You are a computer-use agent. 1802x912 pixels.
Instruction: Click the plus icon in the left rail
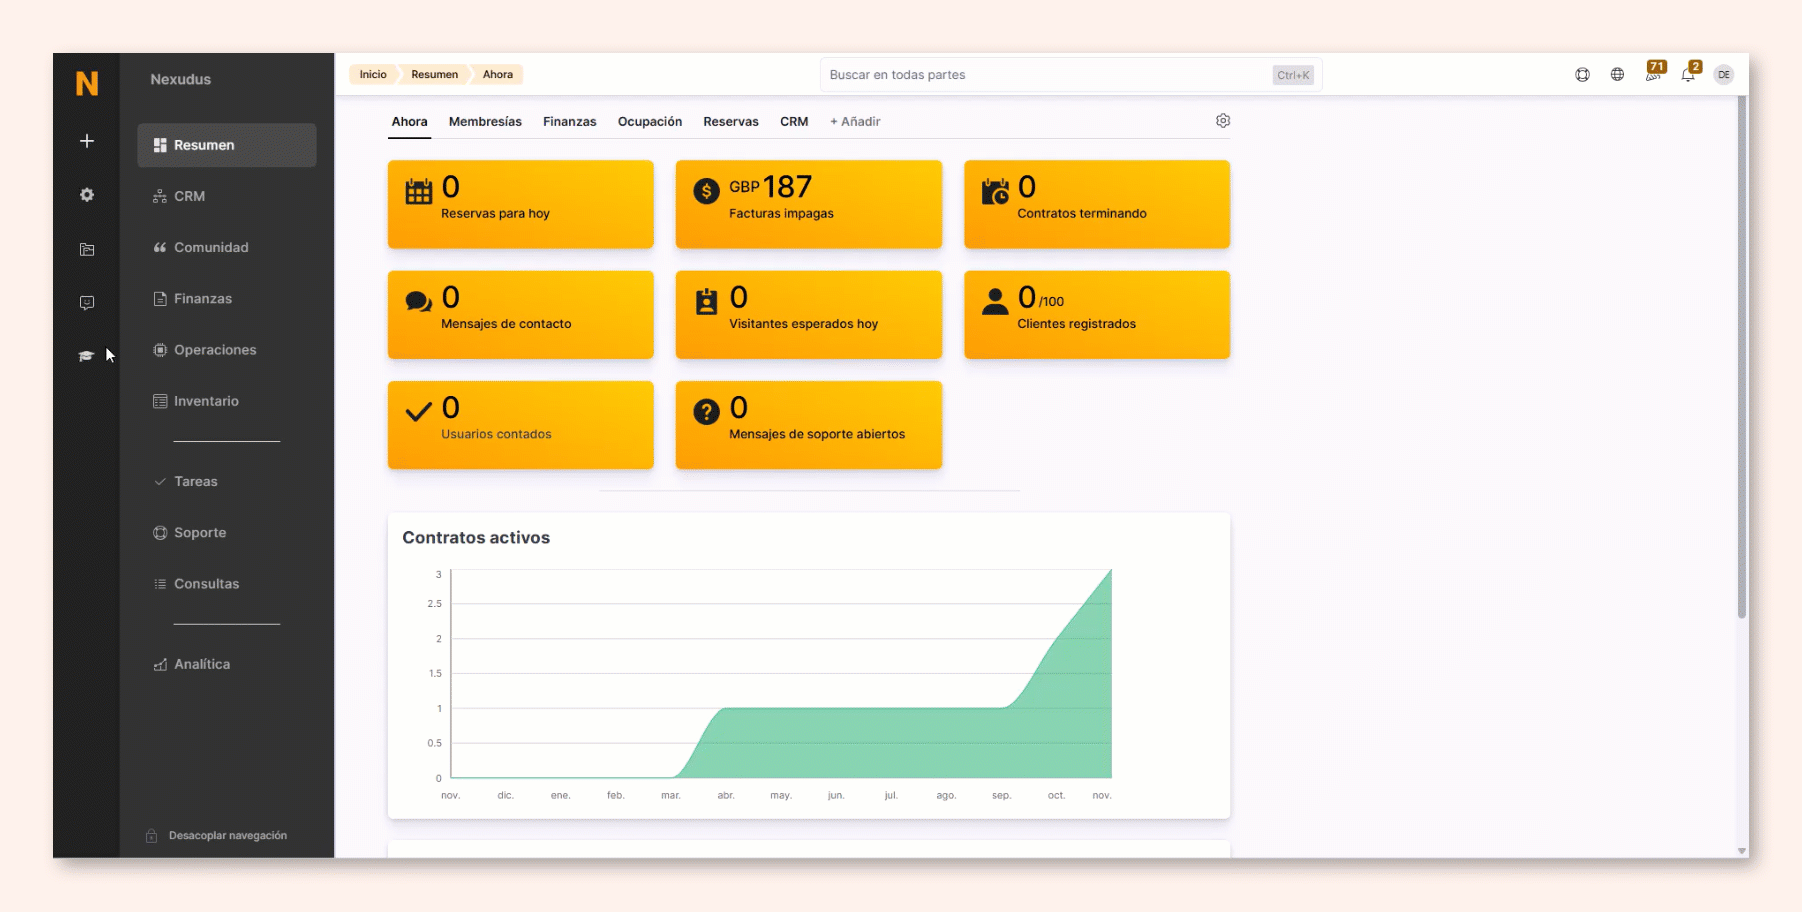87,141
